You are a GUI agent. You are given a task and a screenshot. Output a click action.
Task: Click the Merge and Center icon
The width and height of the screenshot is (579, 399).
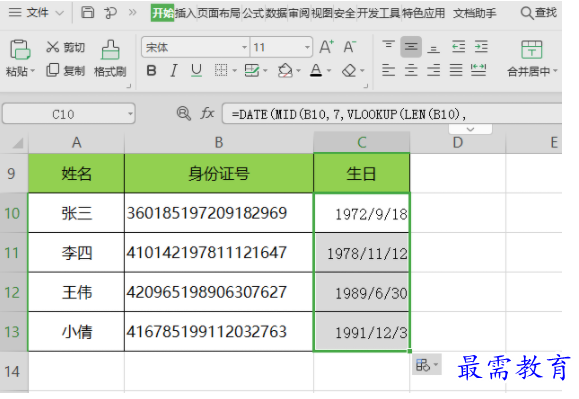531,49
